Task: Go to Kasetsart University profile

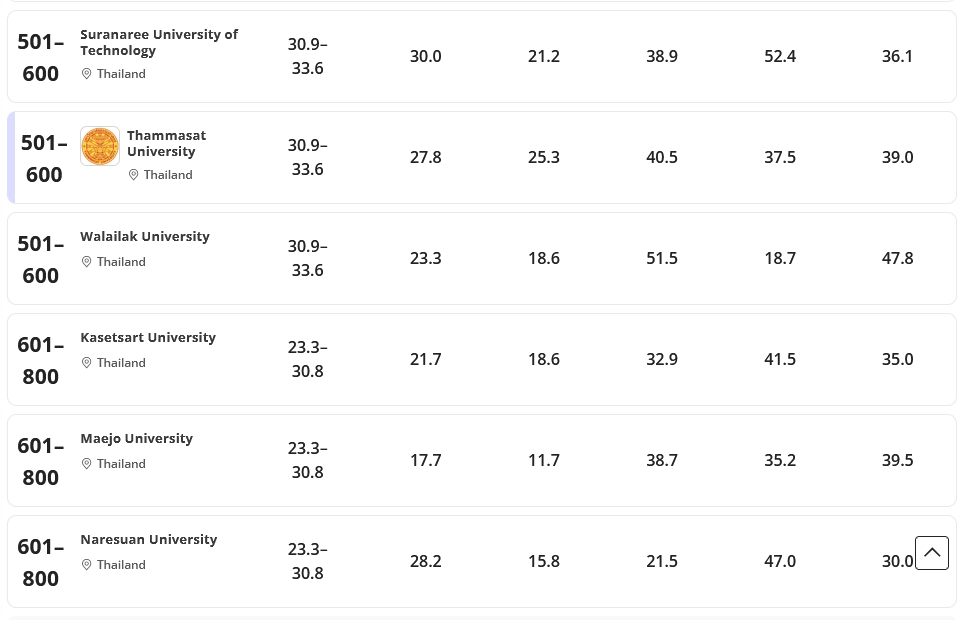Action: tap(148, 337)
